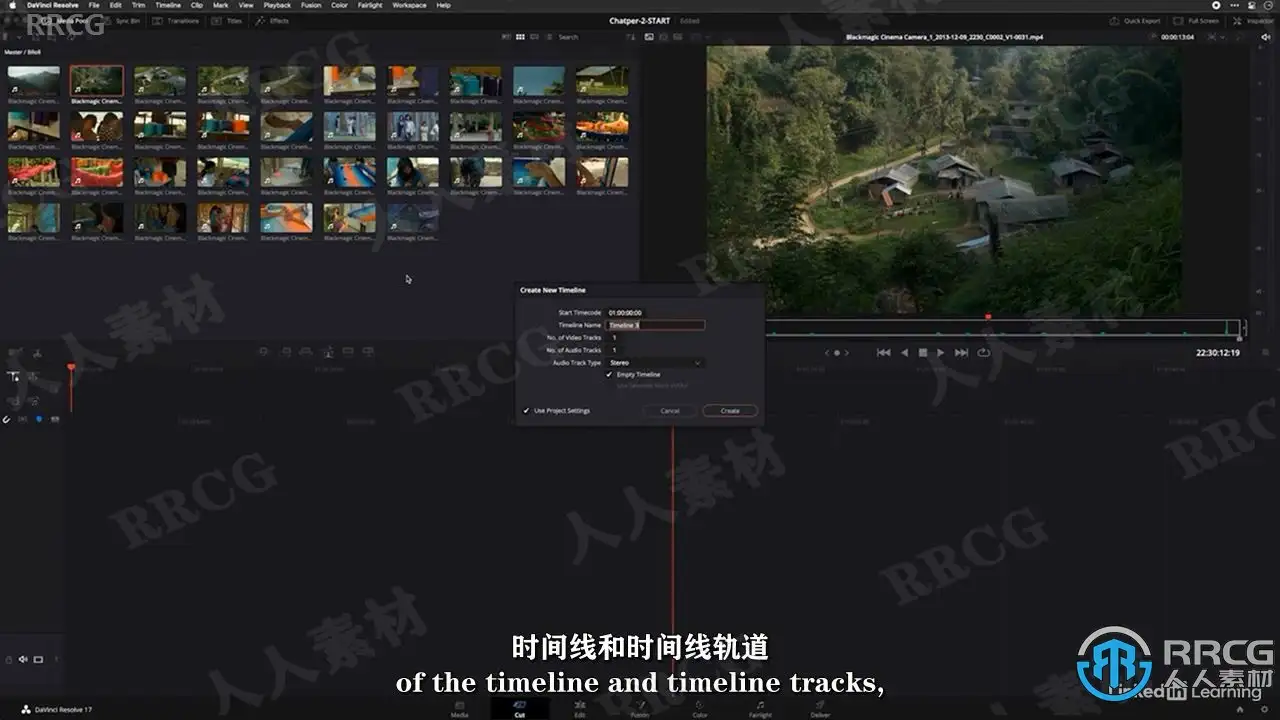The image size is (1280, 720).
Task: Open the Media page
Action: tap(459, 709)
